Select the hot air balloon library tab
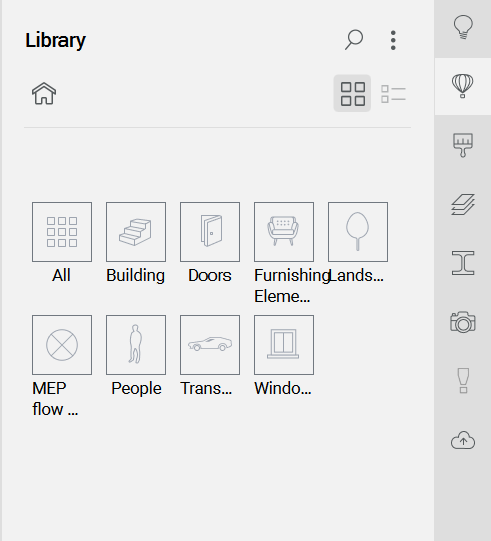 pos(463,86)
